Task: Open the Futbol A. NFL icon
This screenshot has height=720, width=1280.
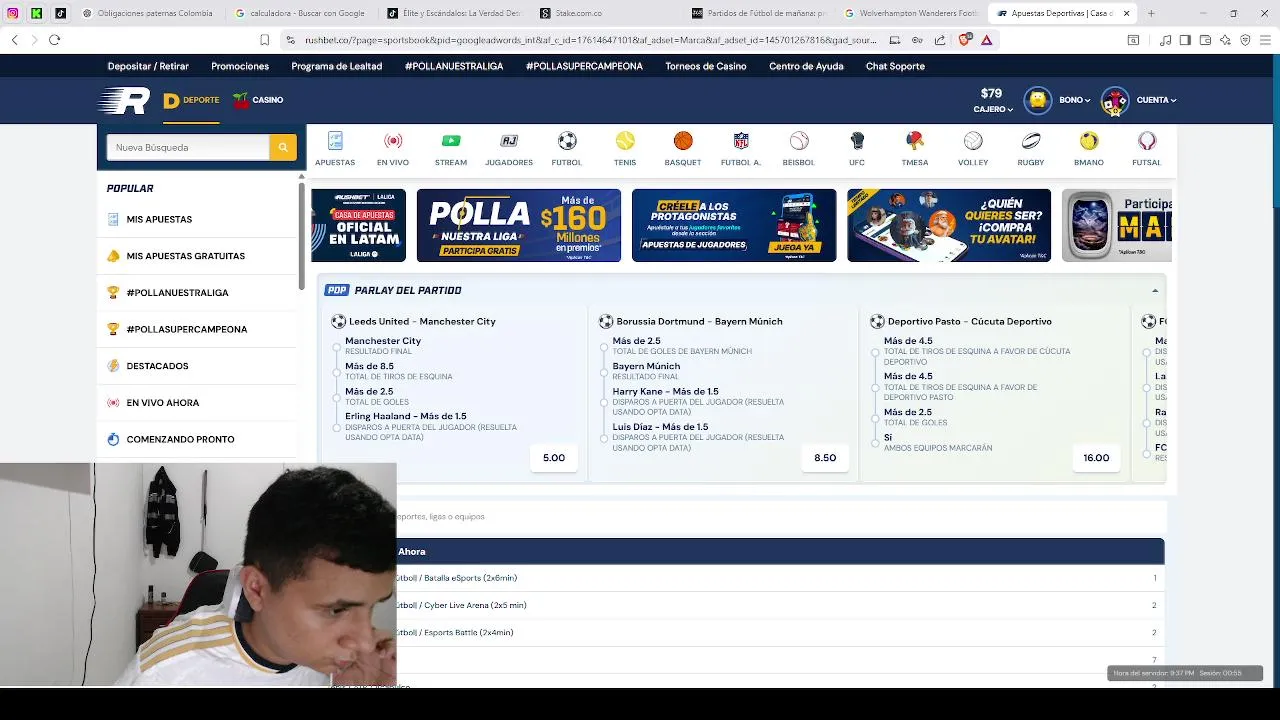Action: click(741, 141)
